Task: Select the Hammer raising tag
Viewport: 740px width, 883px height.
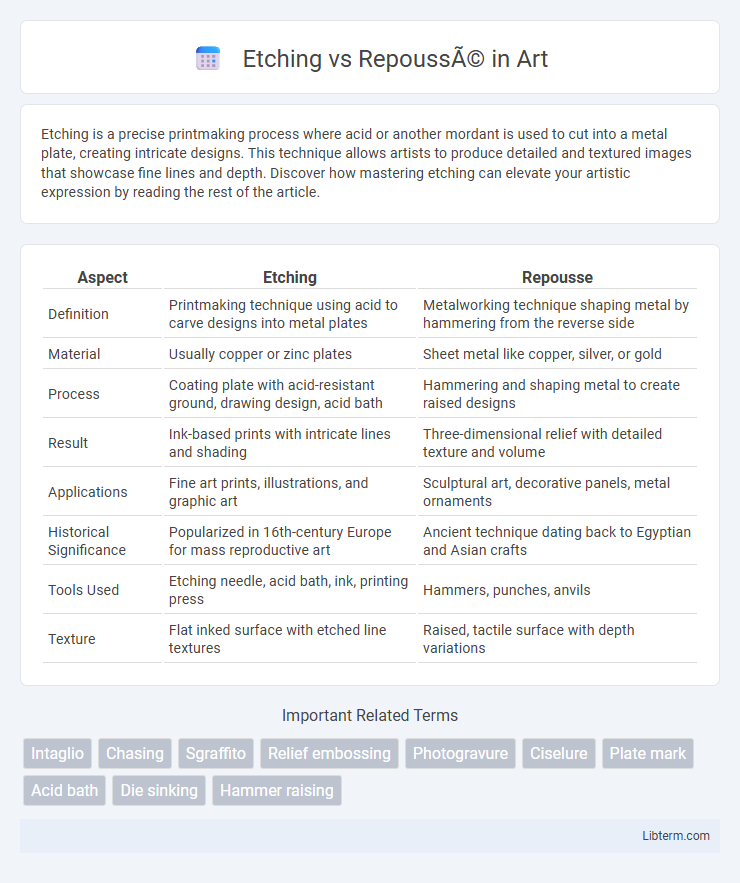Action: pos(277,790)
